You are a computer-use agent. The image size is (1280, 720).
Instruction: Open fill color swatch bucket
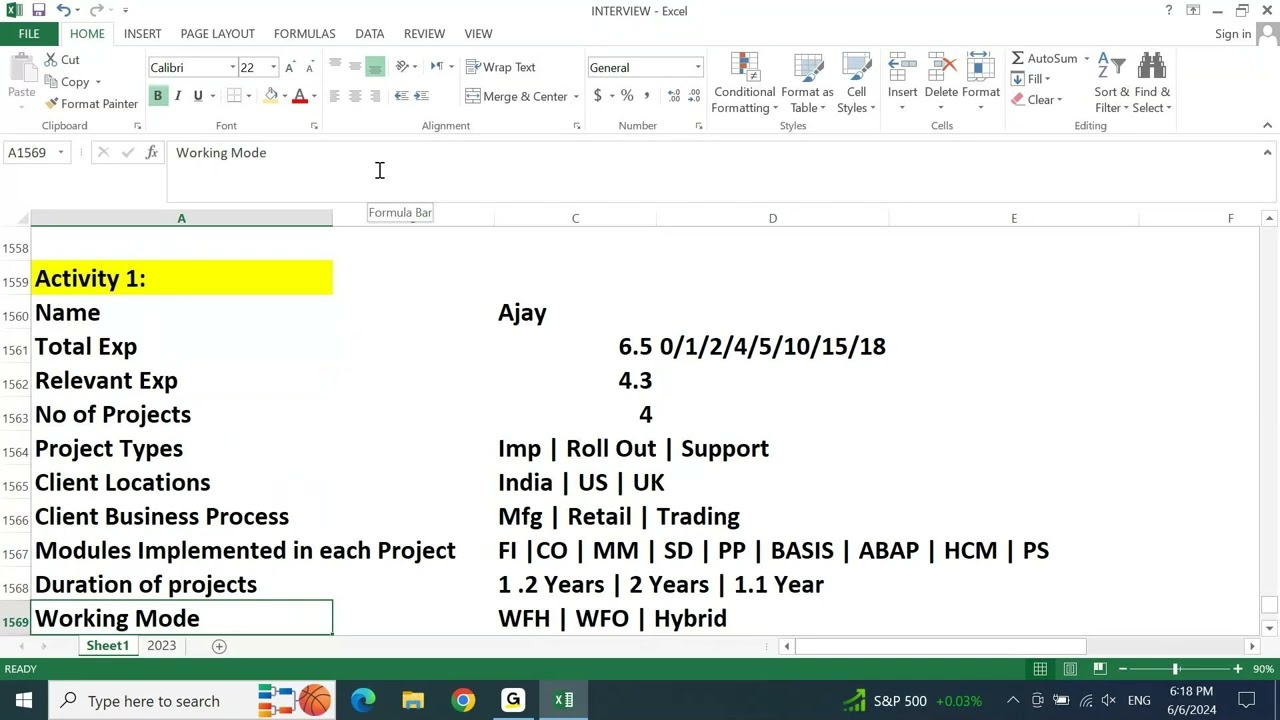coord(271,96)
